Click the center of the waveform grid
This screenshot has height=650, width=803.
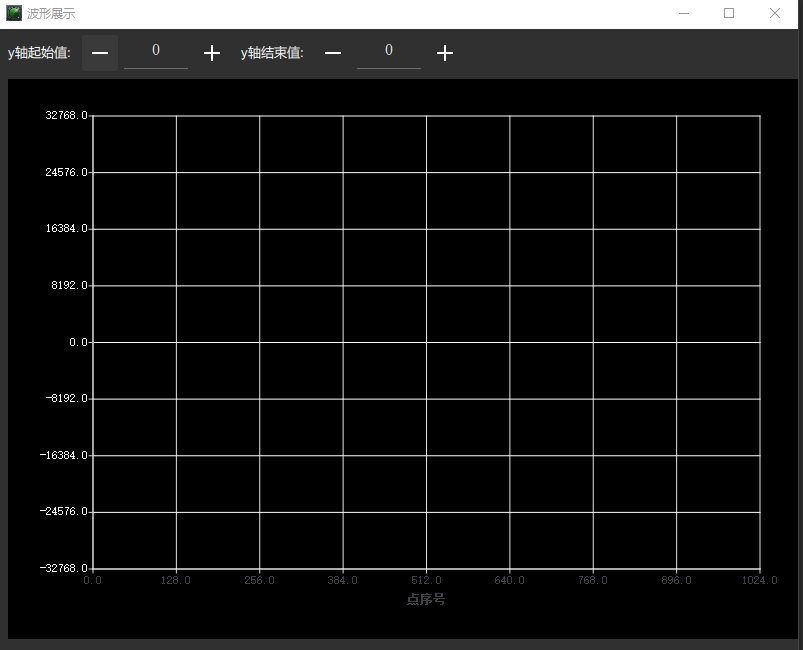click(x=426, y=341)
